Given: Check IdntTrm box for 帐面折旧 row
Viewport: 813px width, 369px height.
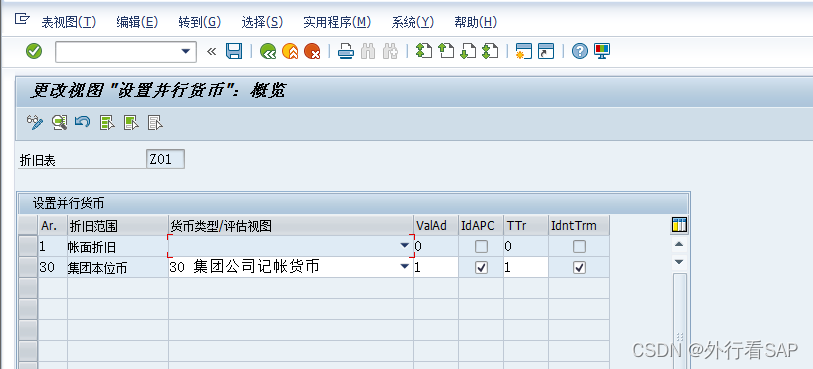Looking at the screenshot, I should (579, 246).
